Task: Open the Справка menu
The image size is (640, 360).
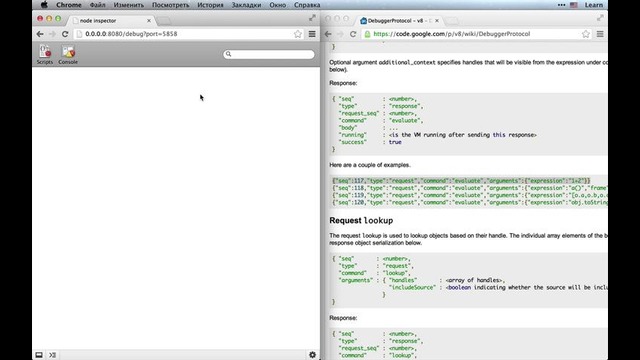Action: (x=307, y=5)
